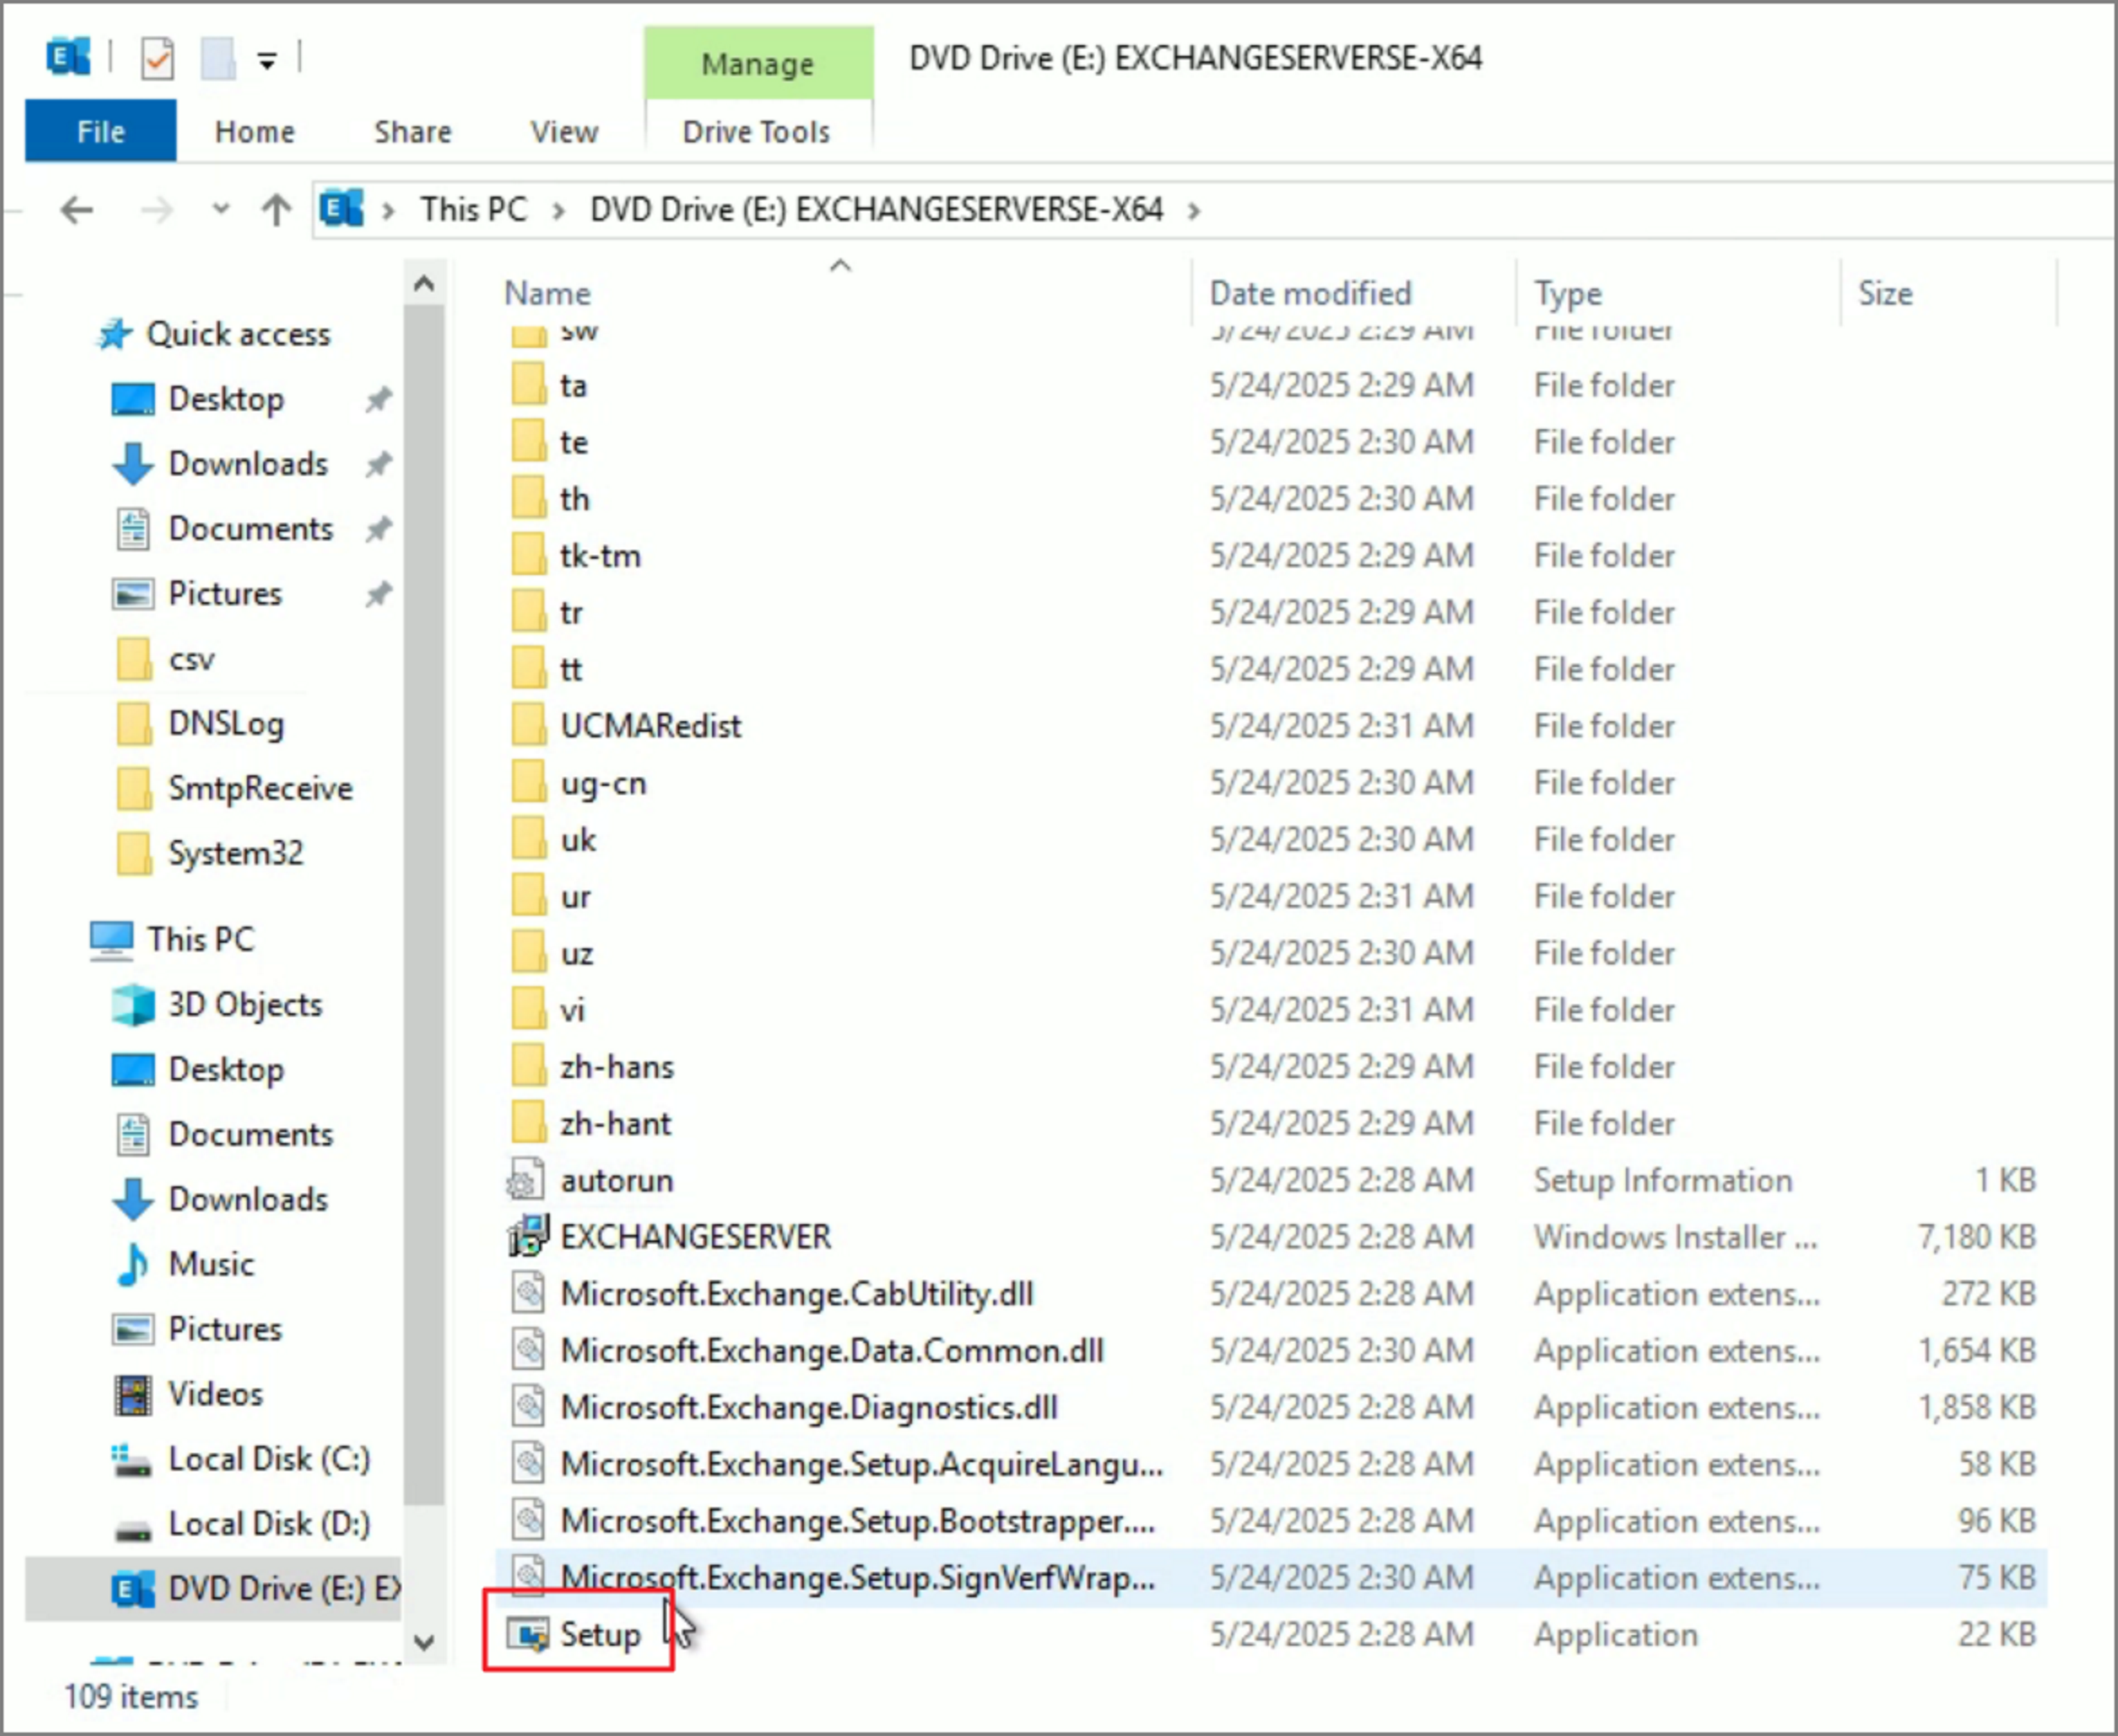Switch to the View ribbon tab
Viewport: 2118px width, 1736px height.
[x=564, y=132]
